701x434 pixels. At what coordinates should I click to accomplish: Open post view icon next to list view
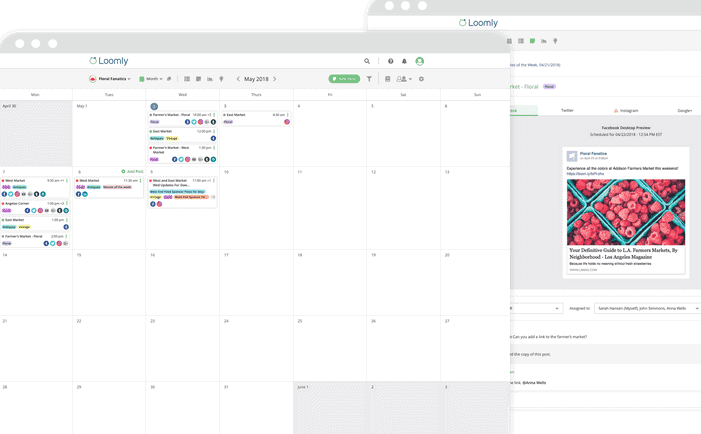198,79
